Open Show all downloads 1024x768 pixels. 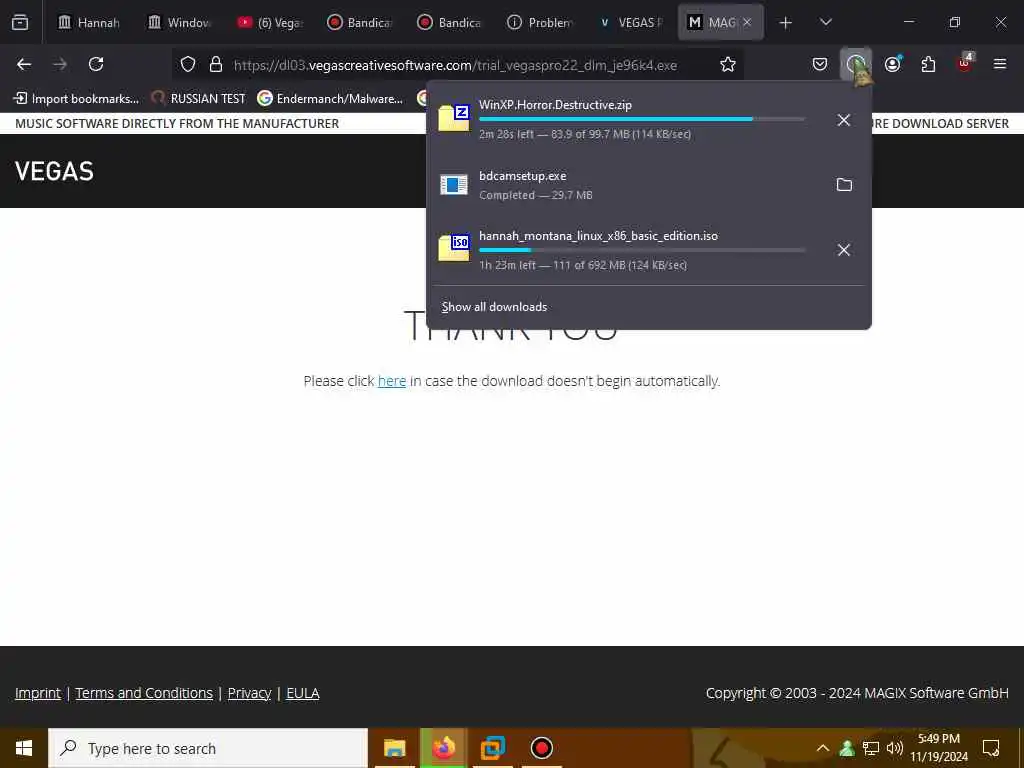point(494,307)
